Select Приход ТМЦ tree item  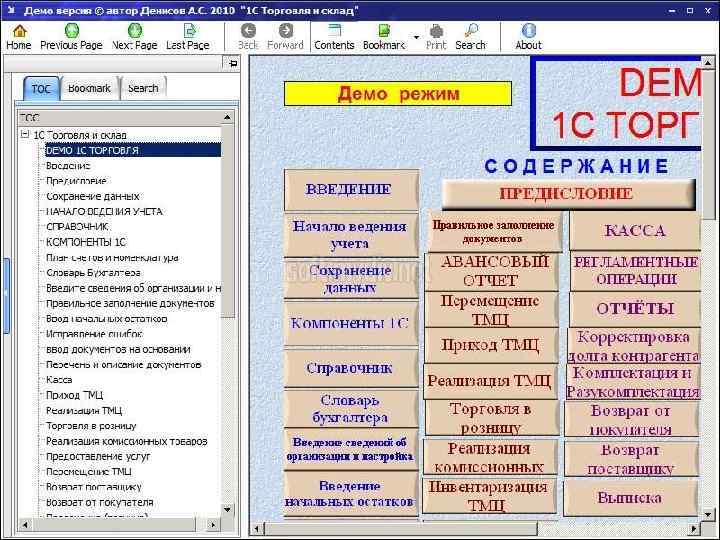[74, 395]
